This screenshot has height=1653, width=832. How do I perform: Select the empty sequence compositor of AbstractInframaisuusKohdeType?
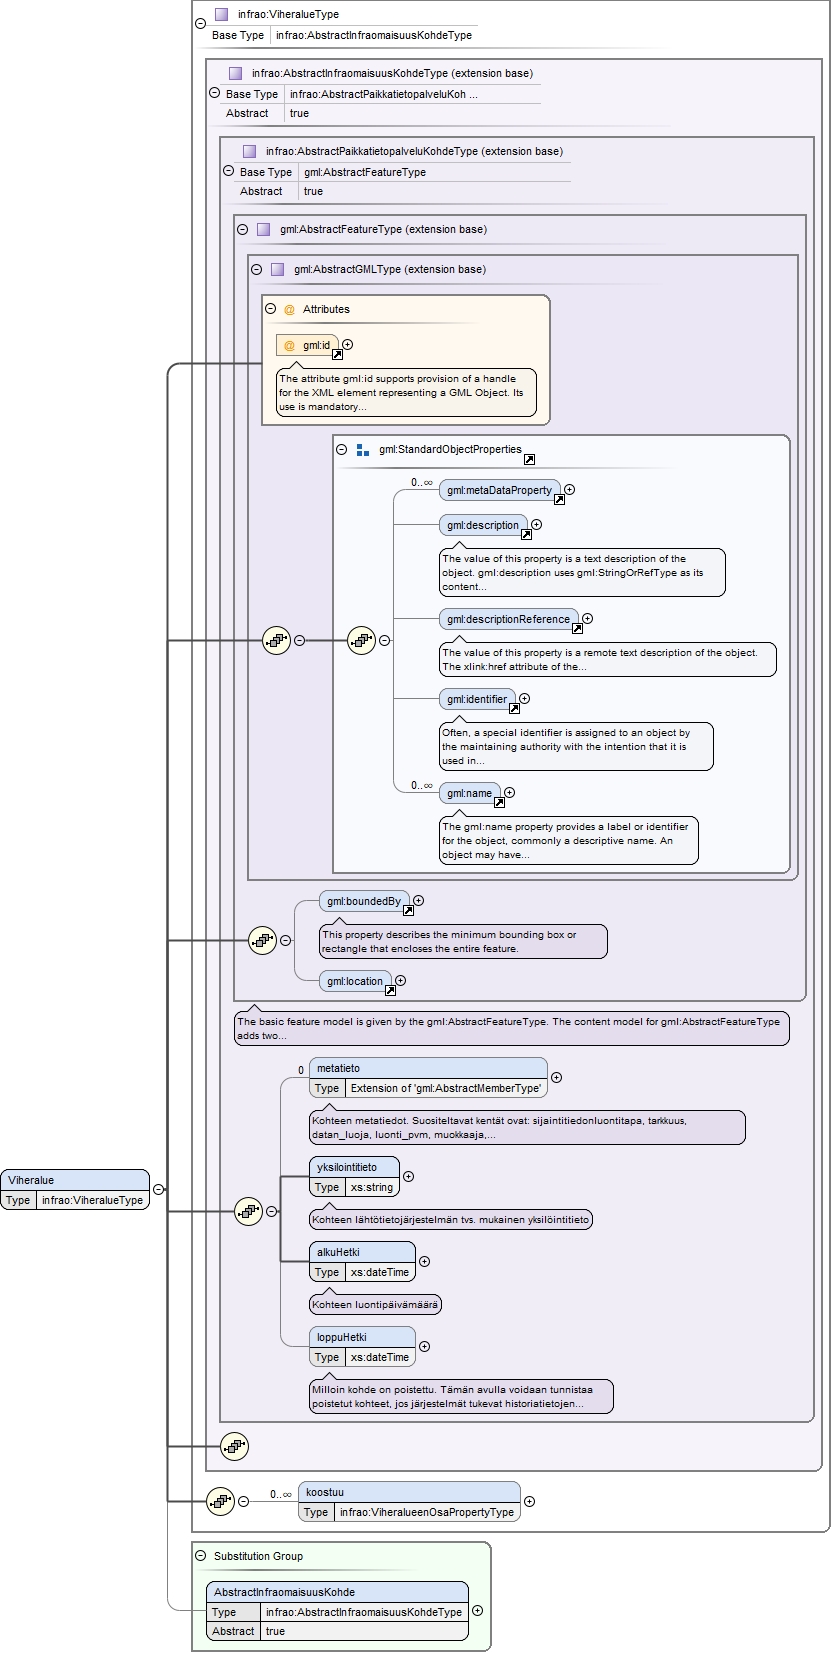pyautogui.click(x=234, y=1446)
